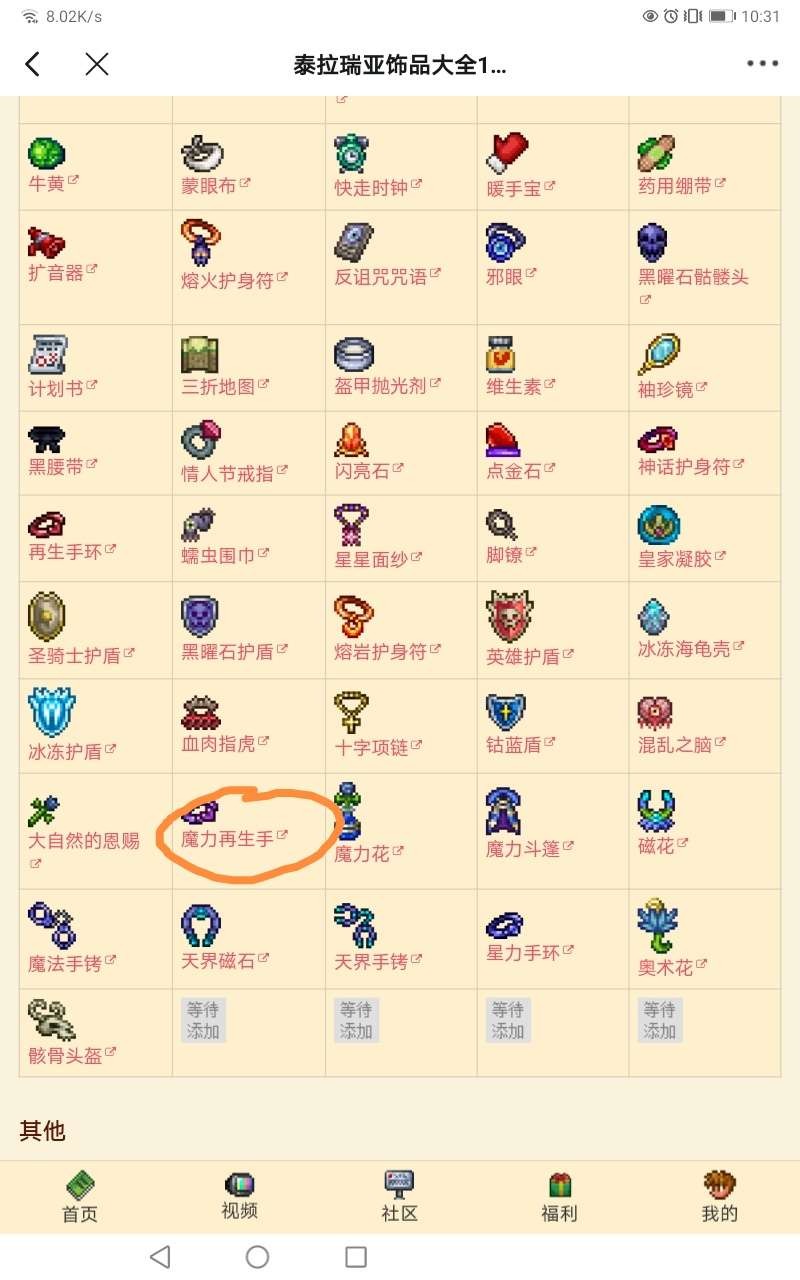800x1280 pixels.
Task: Select the red Hand Warmer (暖手宝) icon
Action: pos(507,153)
